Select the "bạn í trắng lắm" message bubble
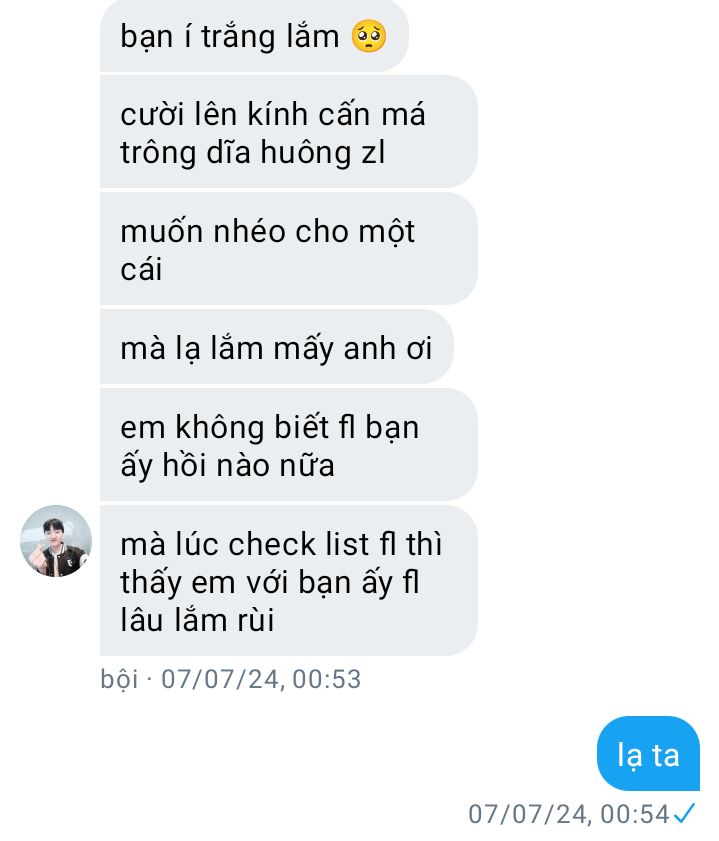The height and width of the screenshot is (841, 719). [x=254, y=35]
